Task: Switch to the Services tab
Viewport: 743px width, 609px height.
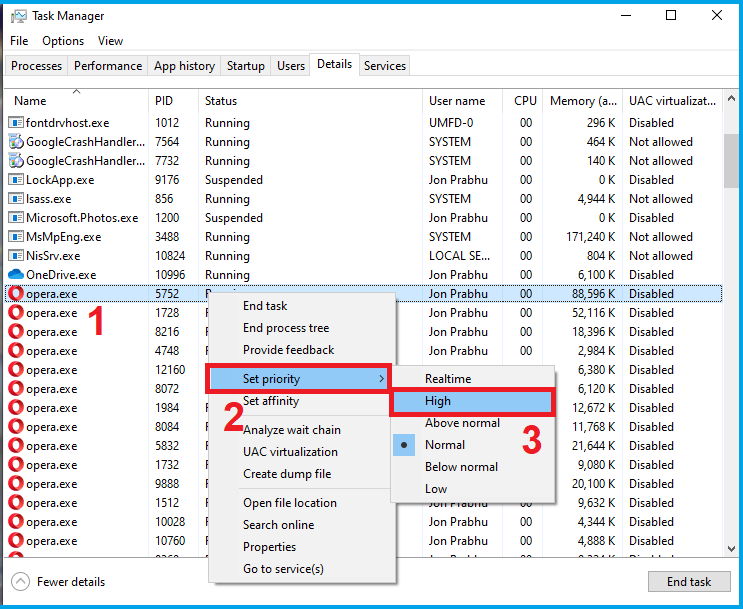Action: [385, 66]
